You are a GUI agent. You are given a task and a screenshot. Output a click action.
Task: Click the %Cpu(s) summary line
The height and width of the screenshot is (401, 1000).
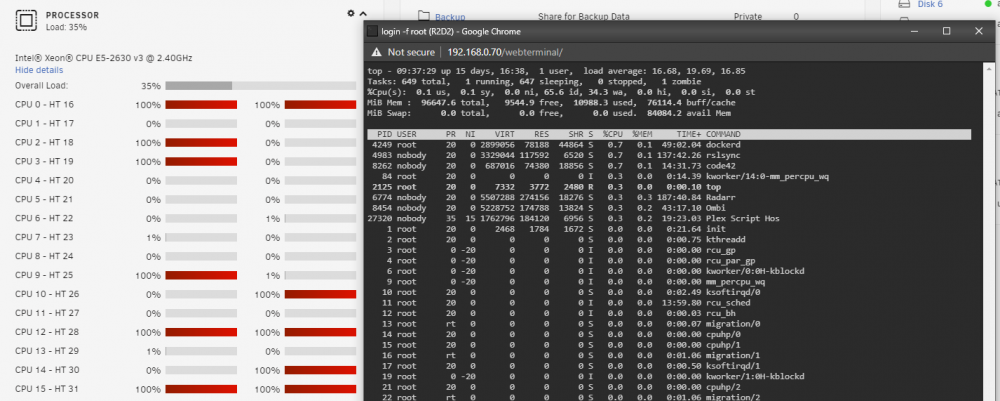[x=561, y=92]
